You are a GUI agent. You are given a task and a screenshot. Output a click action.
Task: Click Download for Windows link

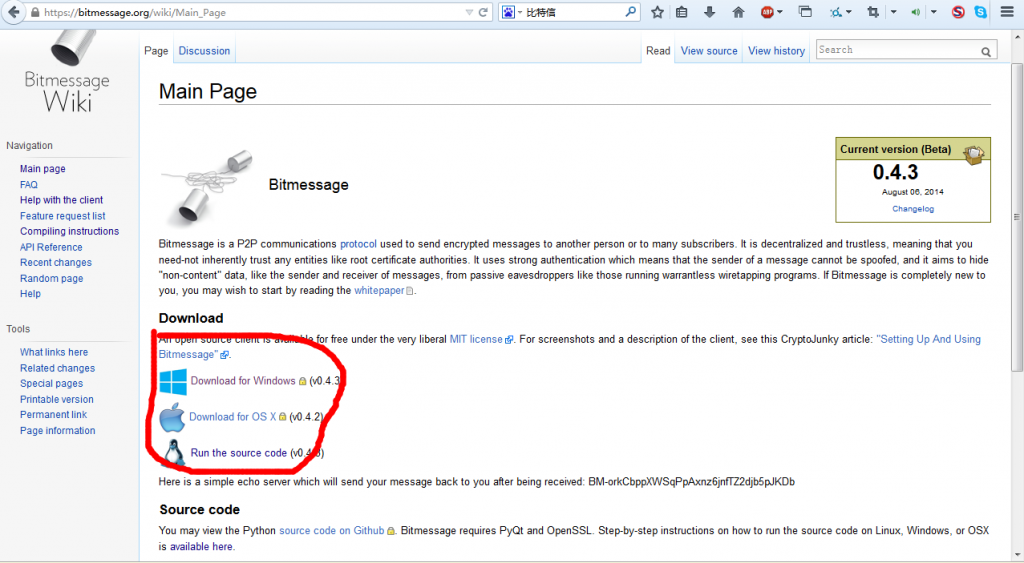pos(243,381)
